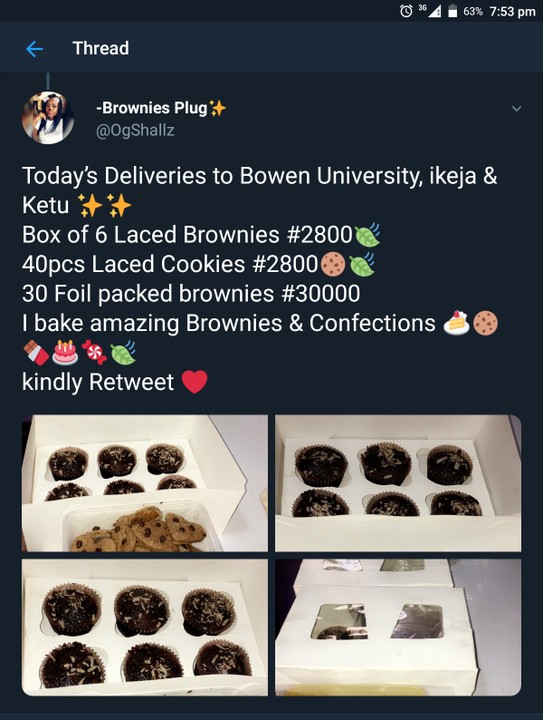
Task: Click the #2800 hashtag after Laced Brownies
Action: 319,235
